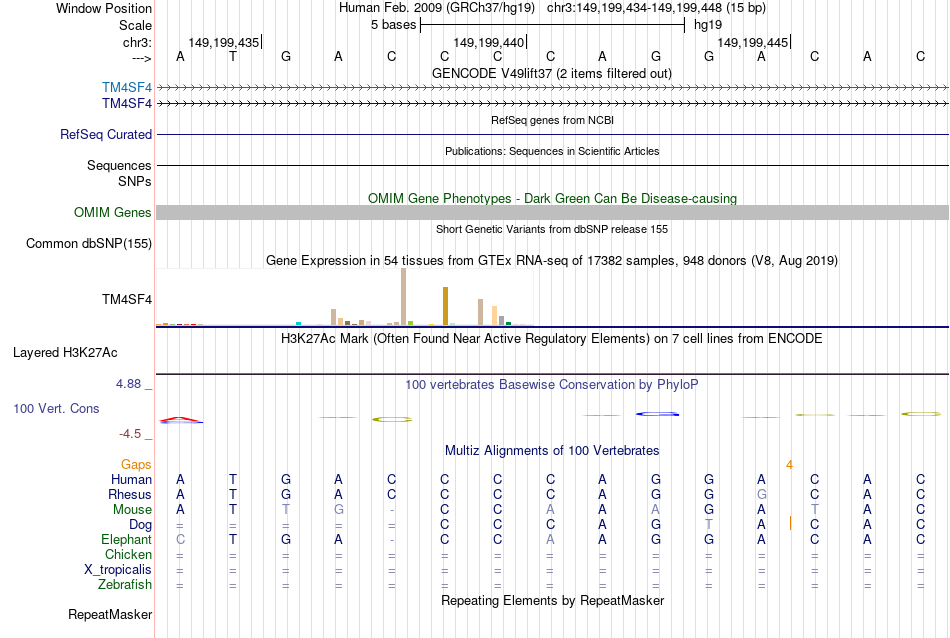The width and height of the screenshot is (950, 638).
Task: Click the Layered H3K27Ac label
Action: 65,353
